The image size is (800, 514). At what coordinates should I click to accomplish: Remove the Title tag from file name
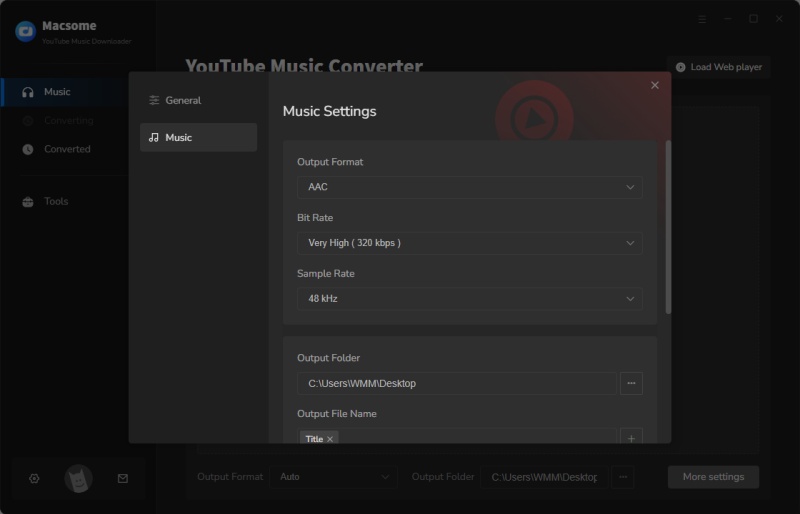click(x=330, y=439)
